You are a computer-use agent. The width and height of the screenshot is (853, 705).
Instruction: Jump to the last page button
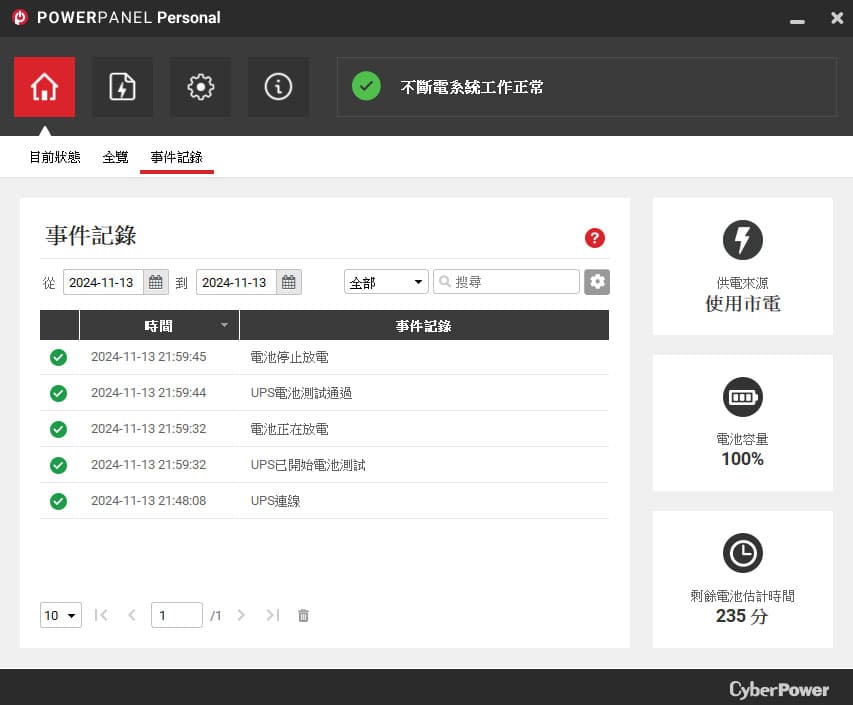tap(273, 615)
